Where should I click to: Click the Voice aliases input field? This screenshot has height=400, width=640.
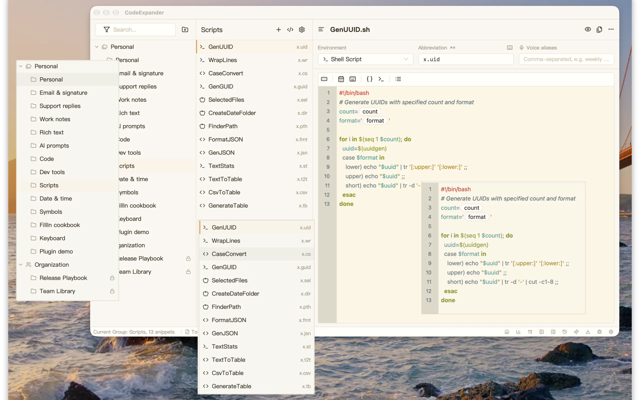[566, 59]
